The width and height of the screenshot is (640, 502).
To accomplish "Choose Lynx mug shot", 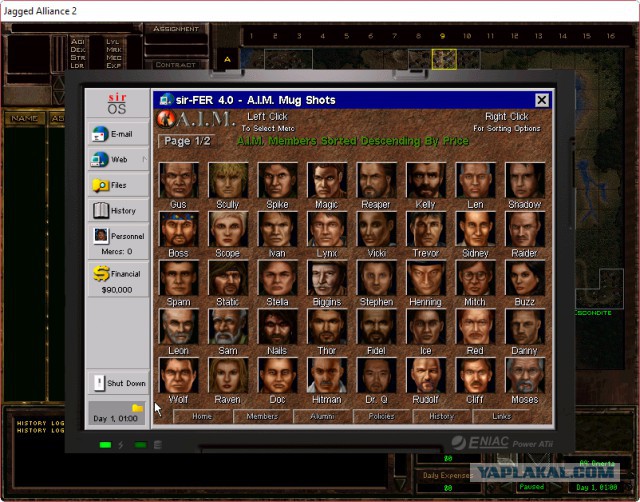I will coord(327,229).
